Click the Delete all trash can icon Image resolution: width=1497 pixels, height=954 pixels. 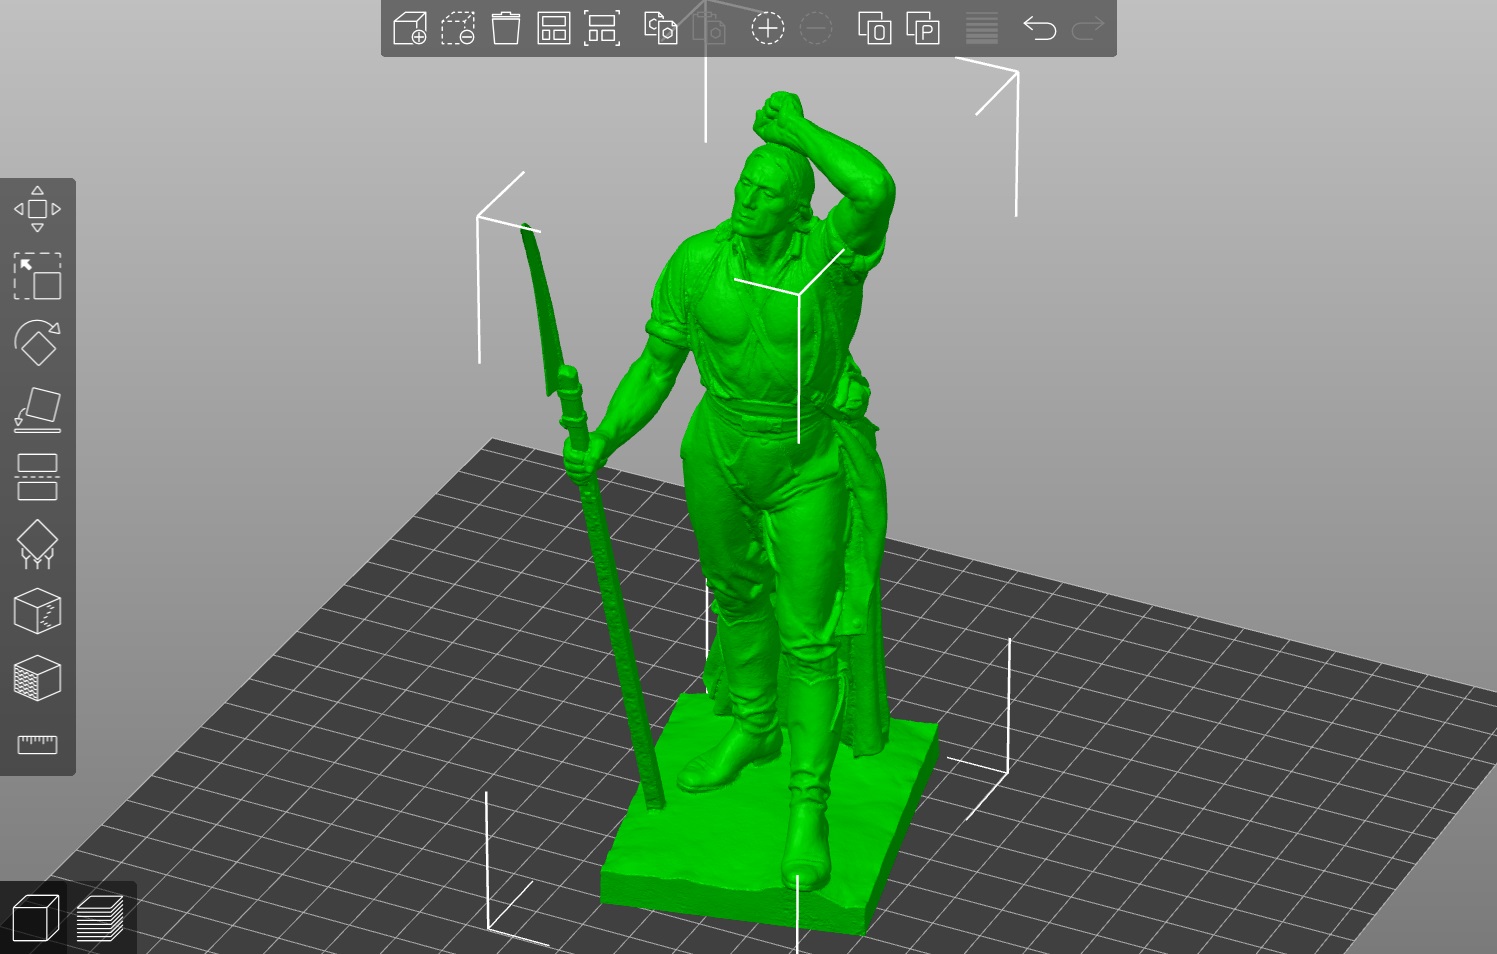[506, 28]
